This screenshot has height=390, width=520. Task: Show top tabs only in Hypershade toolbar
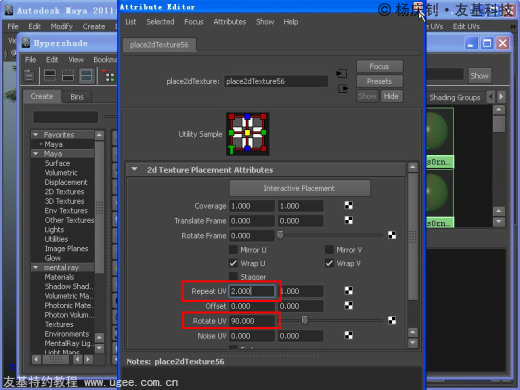pos(50,76)
